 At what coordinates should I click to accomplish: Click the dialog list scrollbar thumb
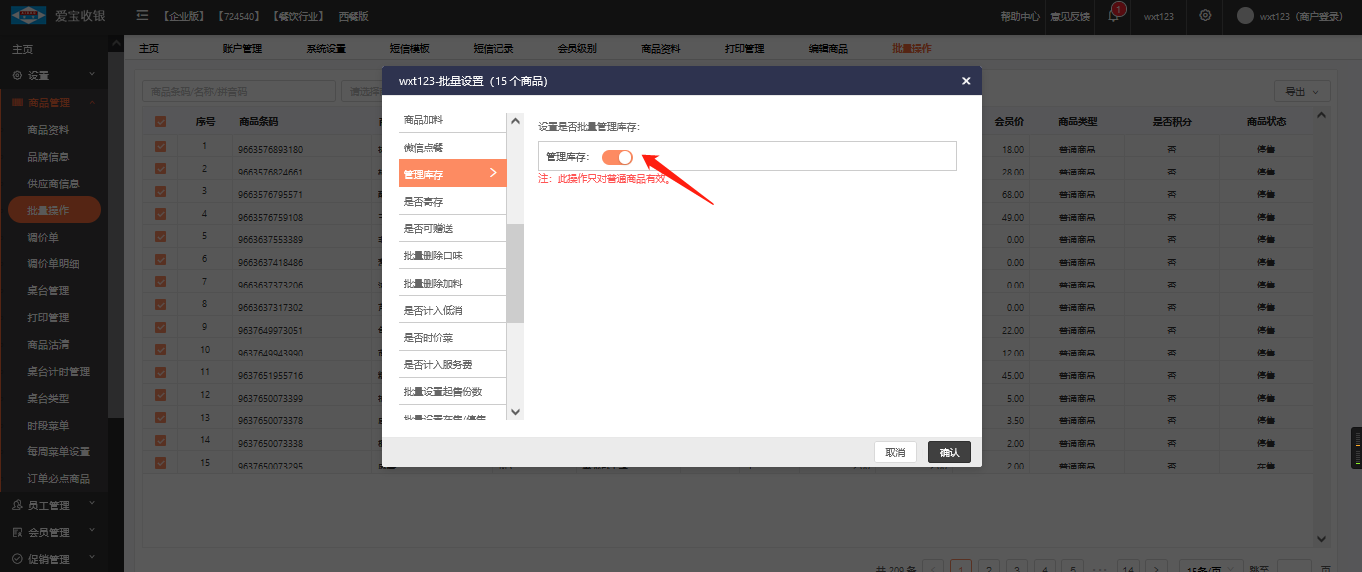point(515,273)
